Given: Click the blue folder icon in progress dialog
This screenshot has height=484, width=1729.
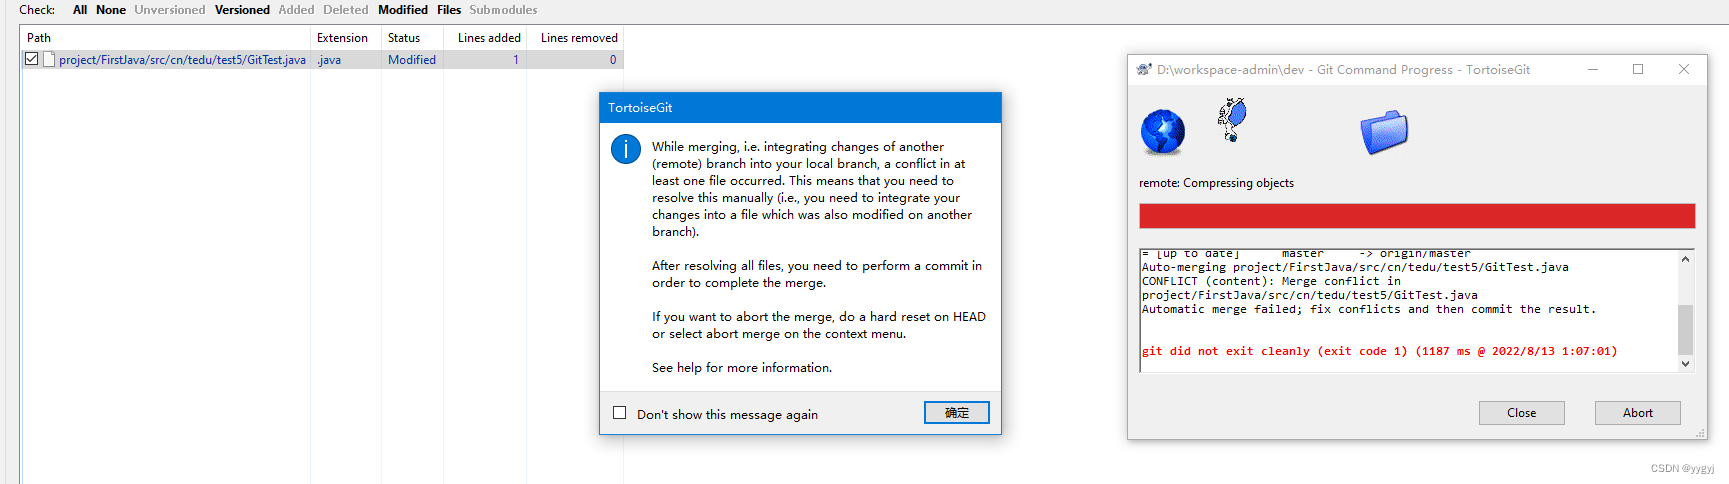Looking at the screenshot, I should click(x=1384, y=132).
